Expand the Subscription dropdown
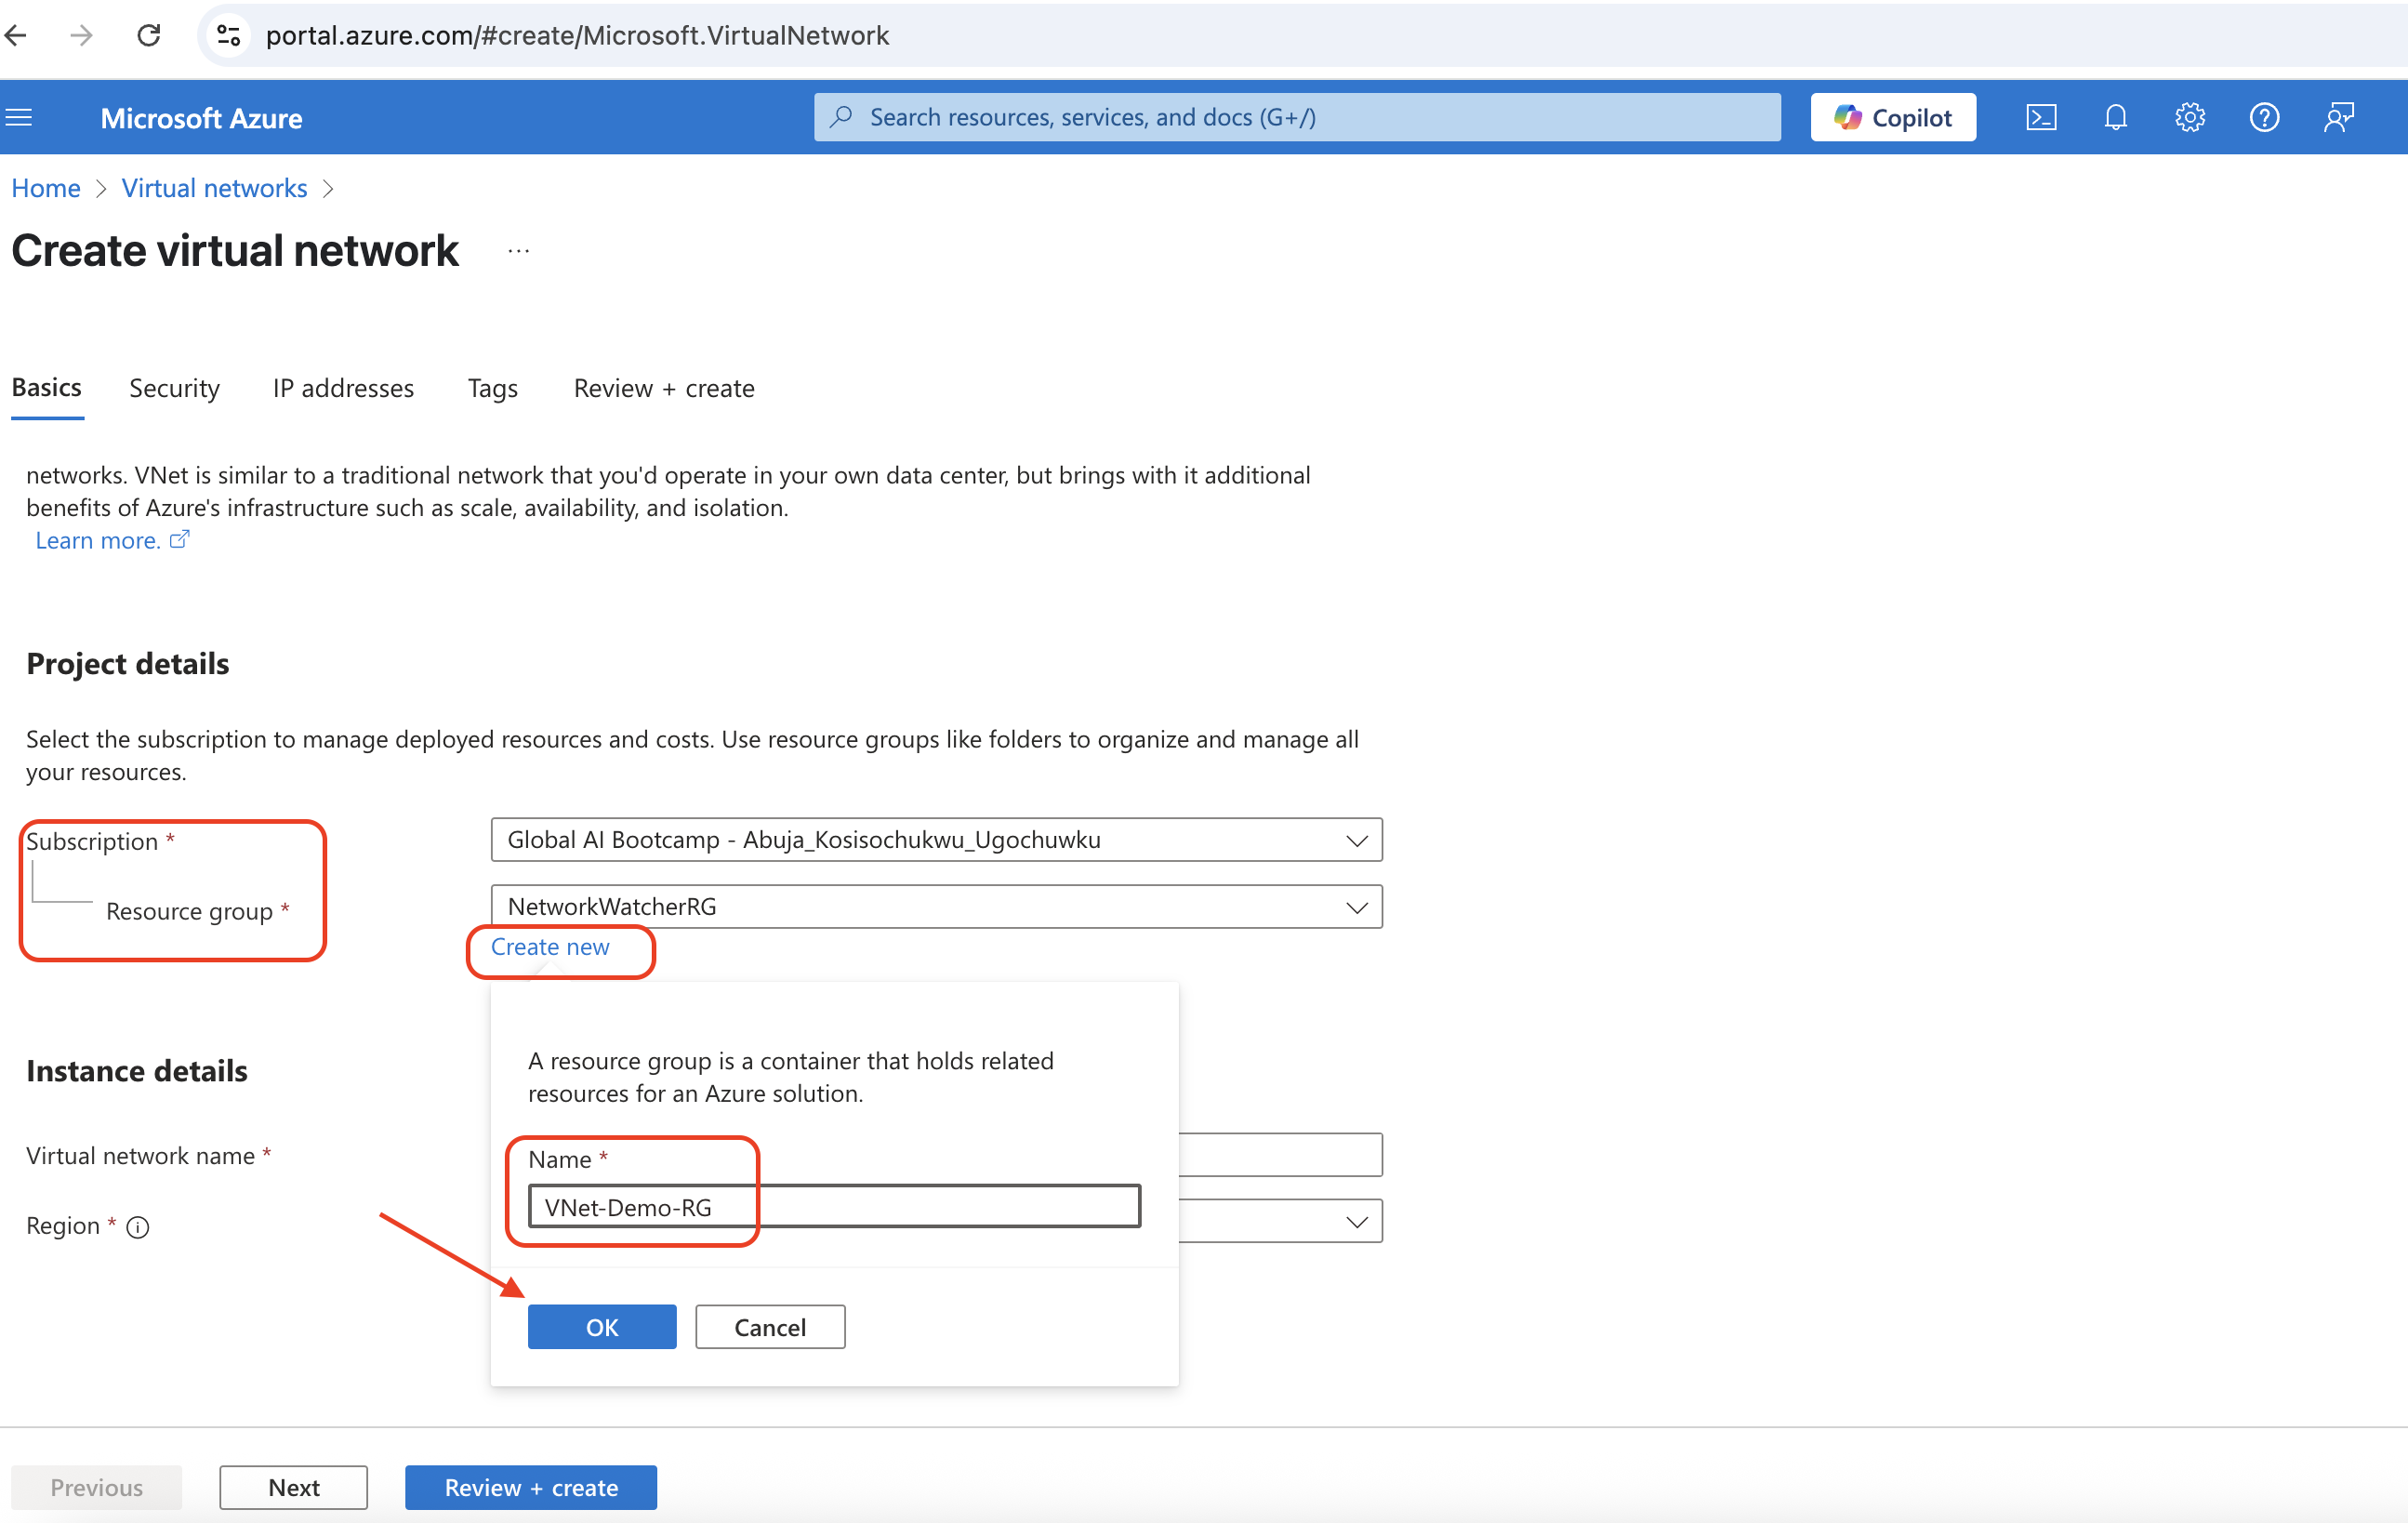The width and height of the screenshot is (2408, 1523). tap(936, 840)
